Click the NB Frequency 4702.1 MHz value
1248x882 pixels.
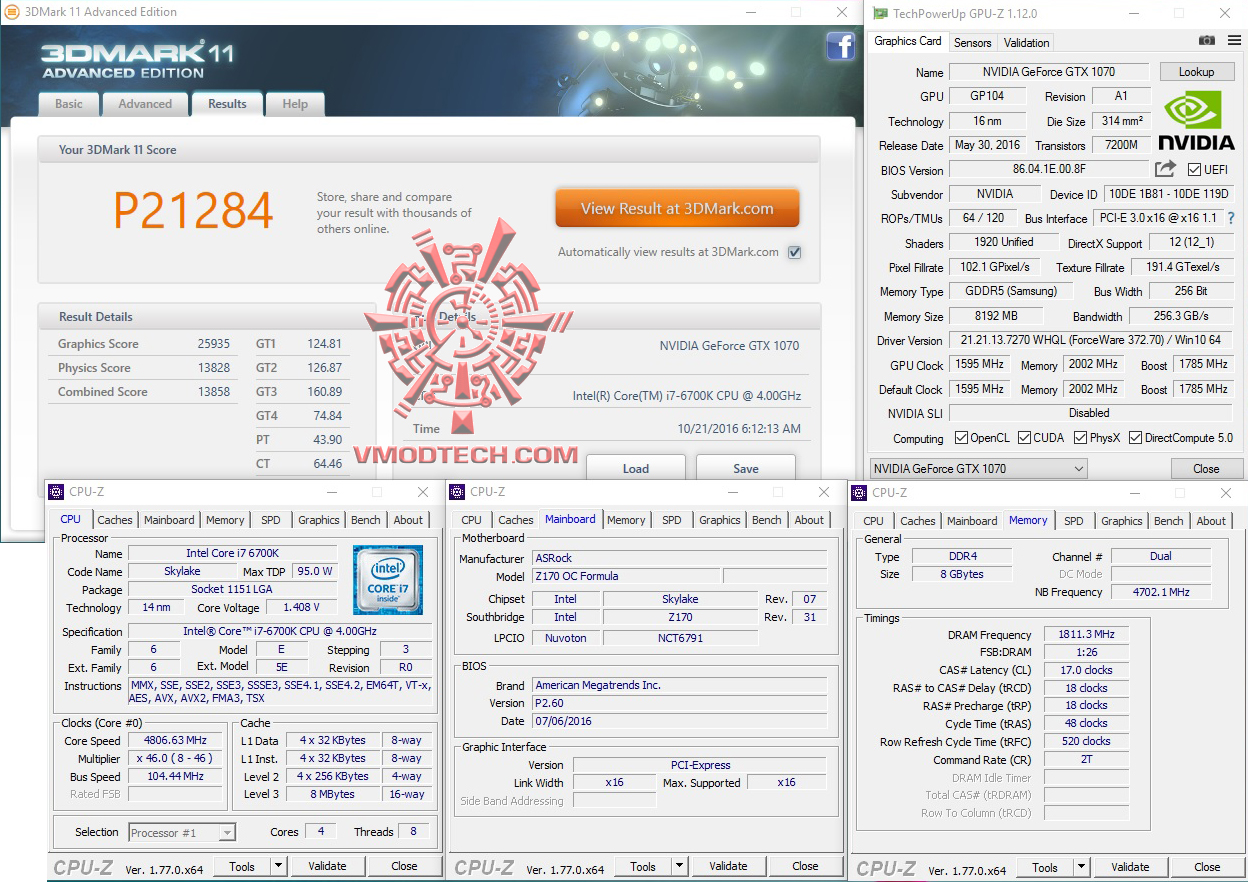[x=1160, y=592]
